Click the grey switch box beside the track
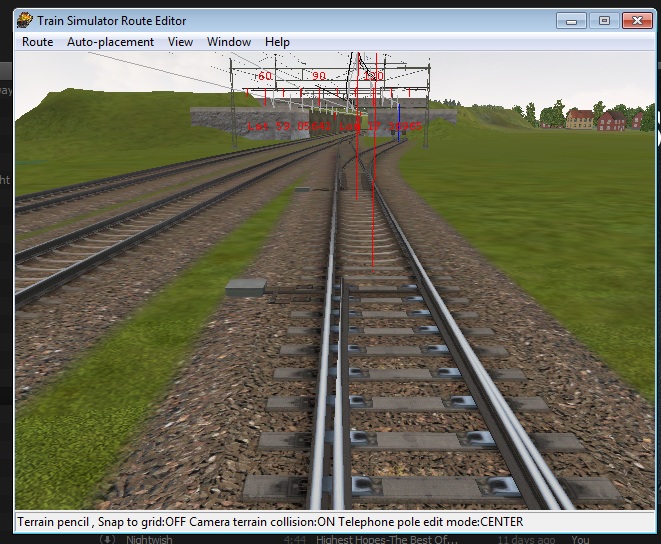Screen dimensions: 661x544 click(x=246, y=288)
